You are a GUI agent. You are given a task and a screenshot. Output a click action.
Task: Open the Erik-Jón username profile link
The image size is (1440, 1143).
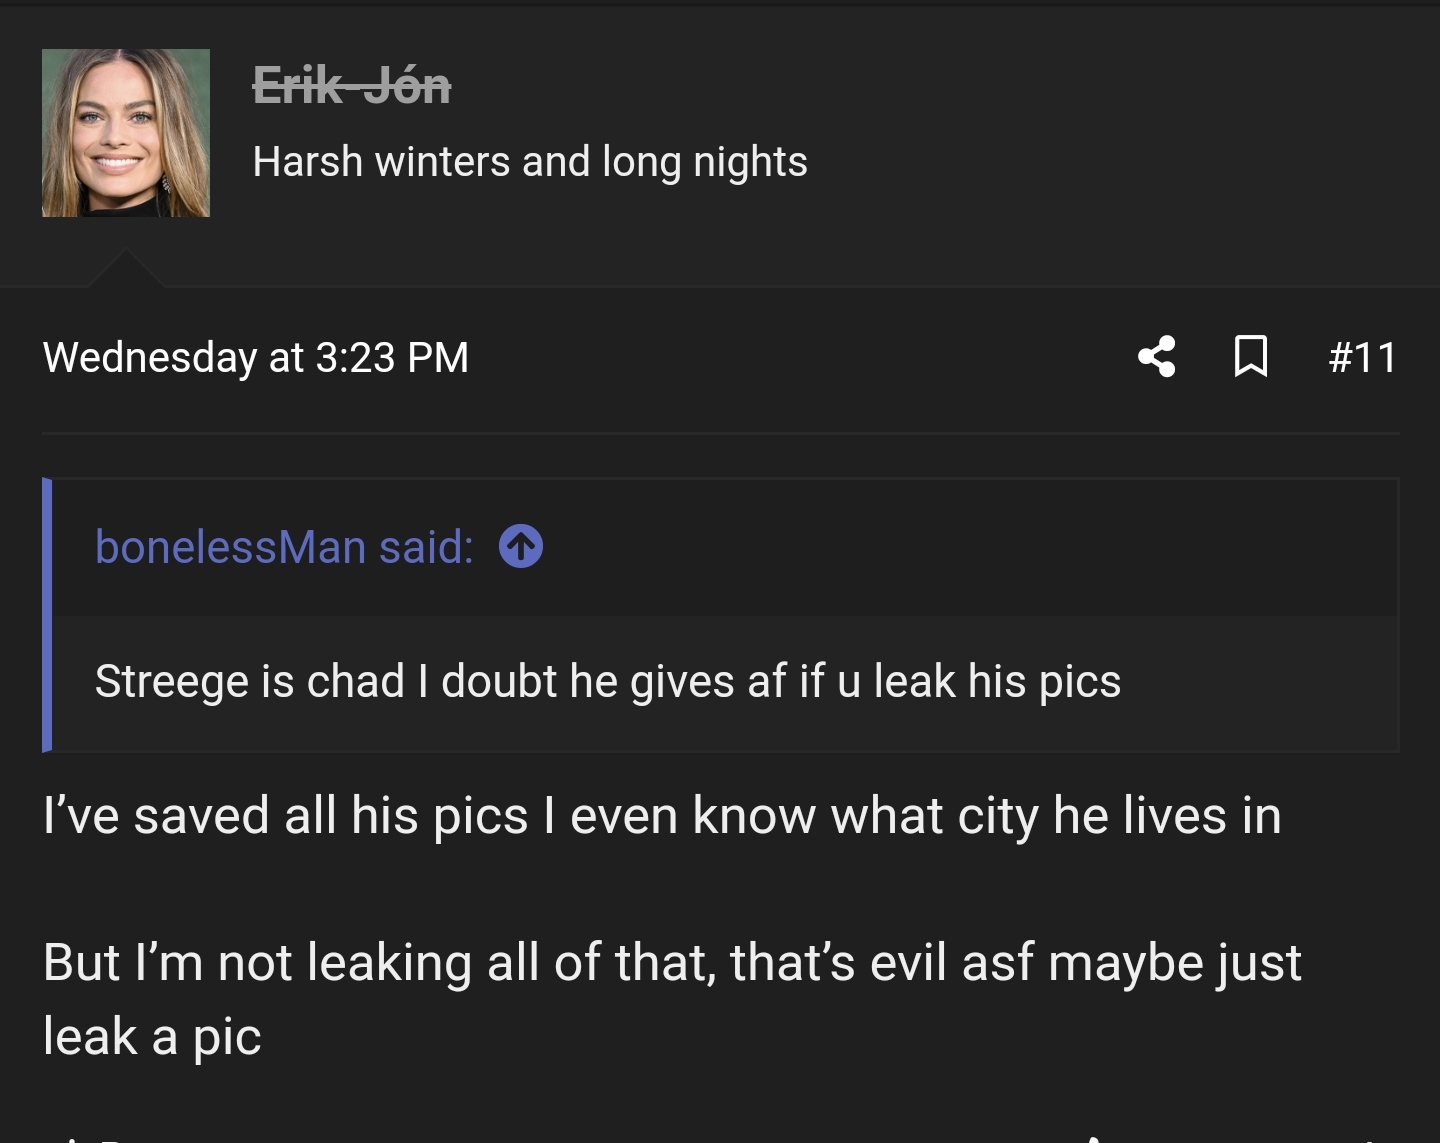352,85
